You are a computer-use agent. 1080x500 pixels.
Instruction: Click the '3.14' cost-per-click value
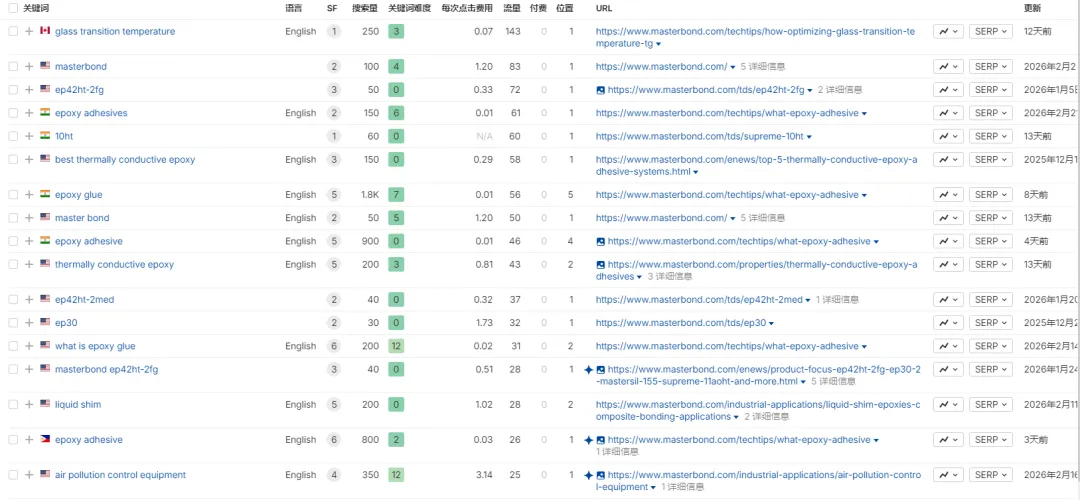click(484, 475)
